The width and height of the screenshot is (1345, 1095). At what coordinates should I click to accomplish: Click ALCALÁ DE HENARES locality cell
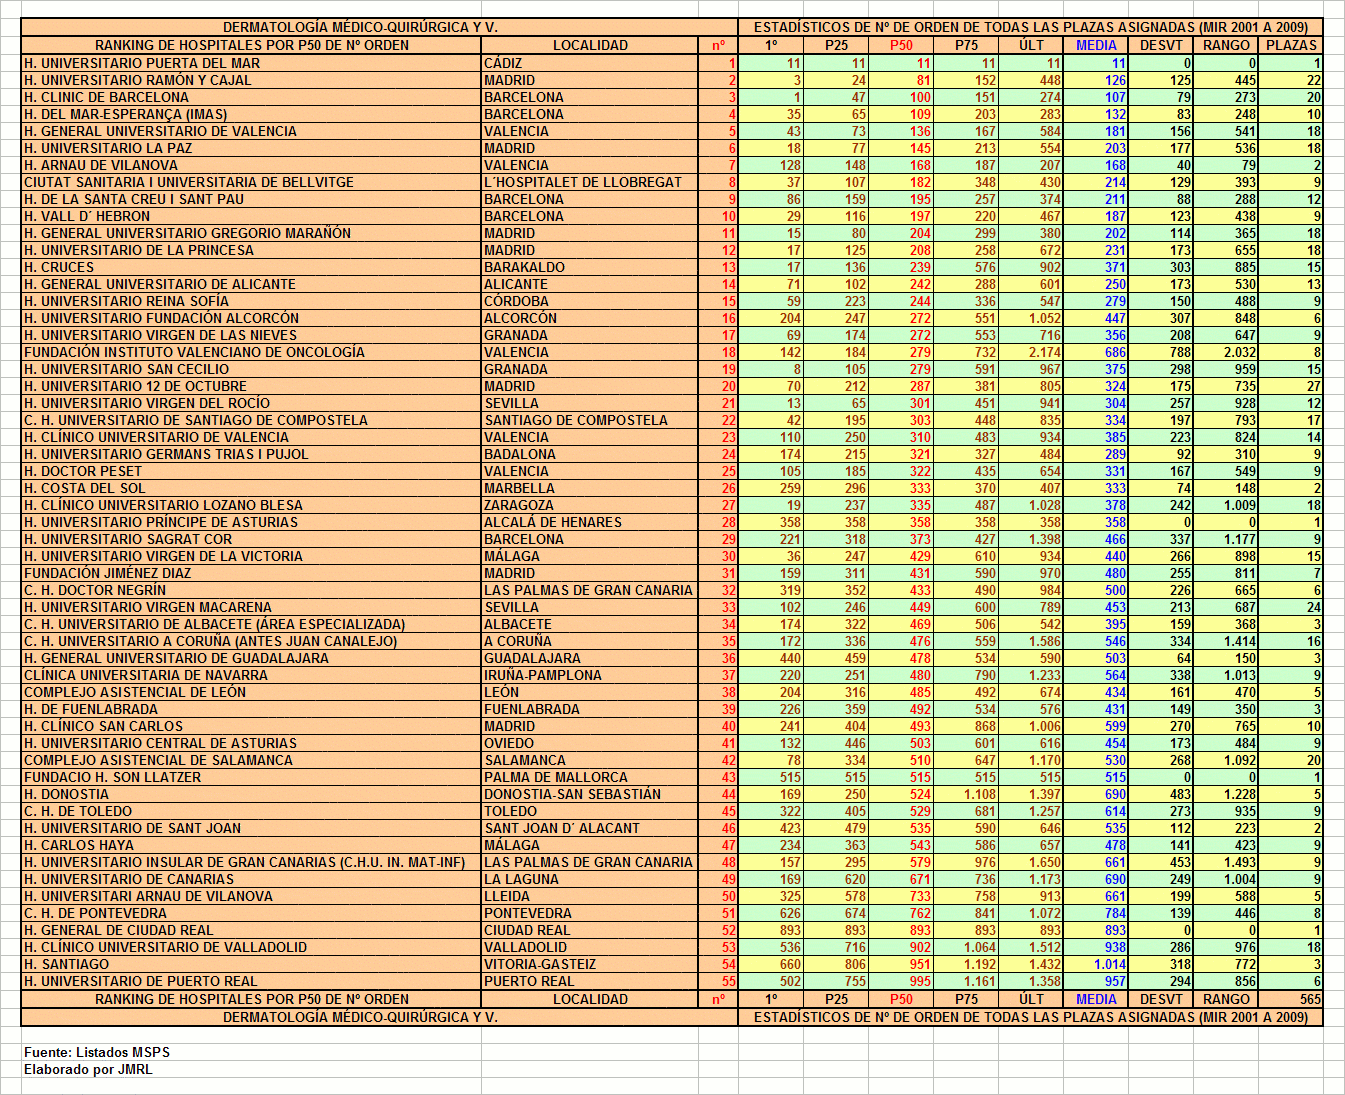tap(590, 522)
